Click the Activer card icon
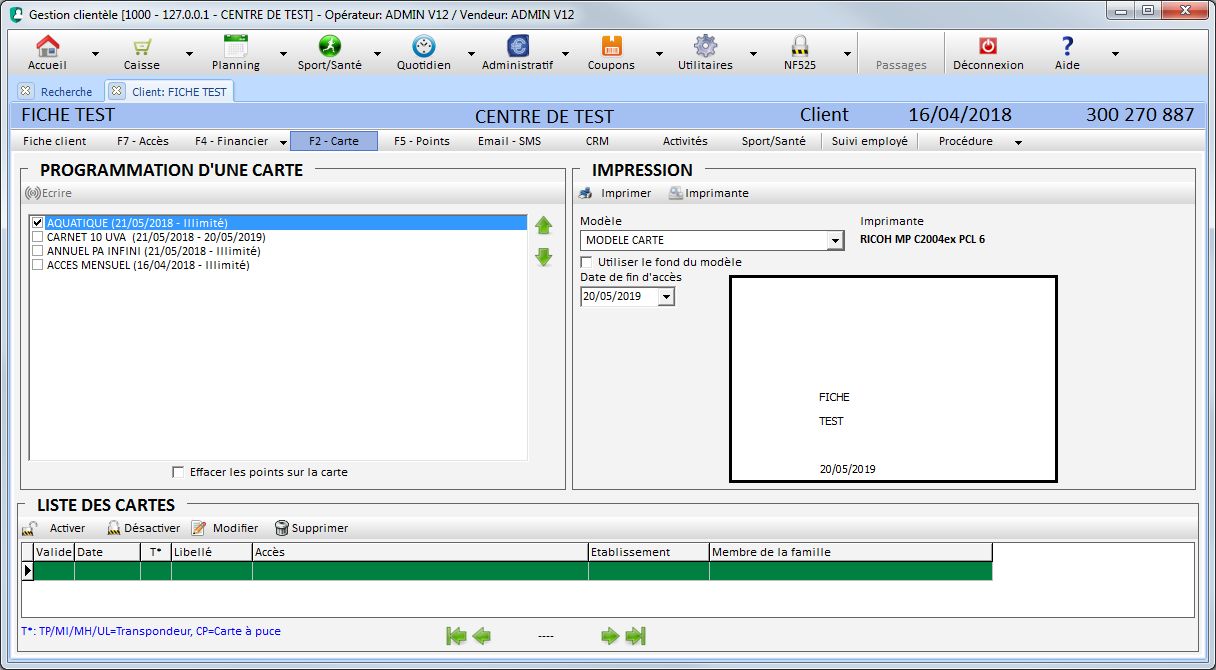 (x=31, y=528)
